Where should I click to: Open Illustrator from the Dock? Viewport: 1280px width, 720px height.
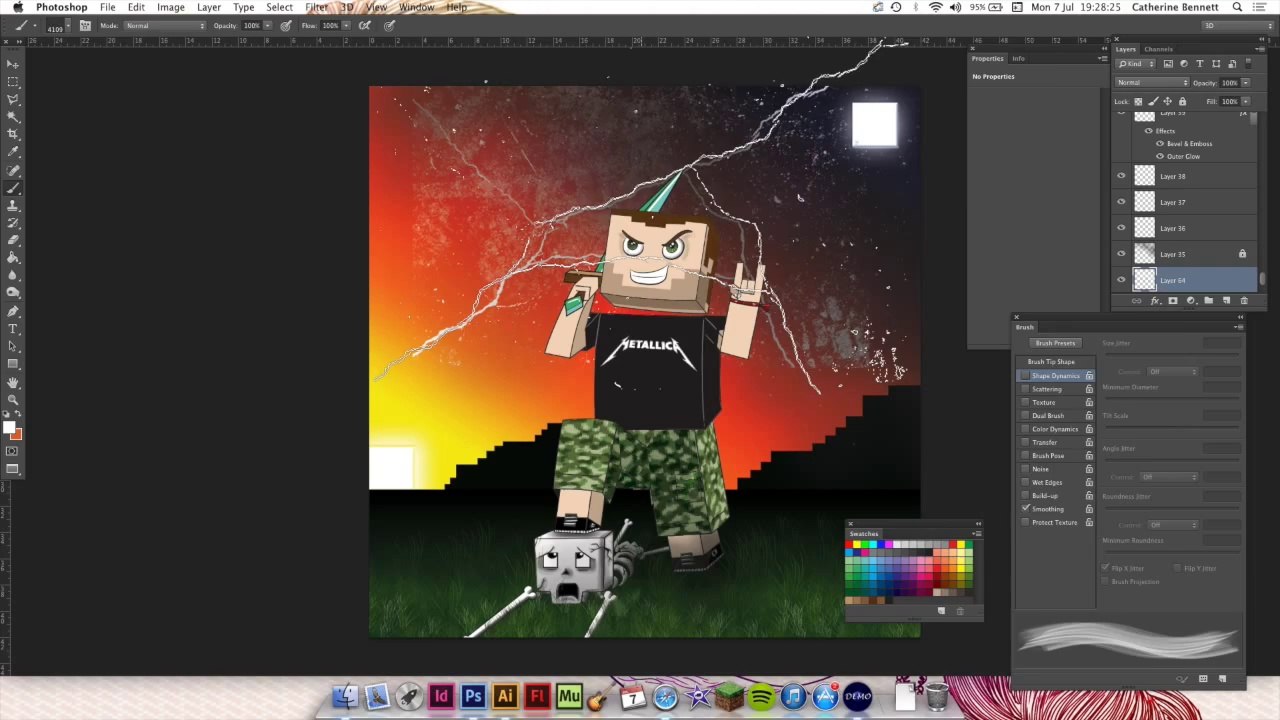pos(505,696)
